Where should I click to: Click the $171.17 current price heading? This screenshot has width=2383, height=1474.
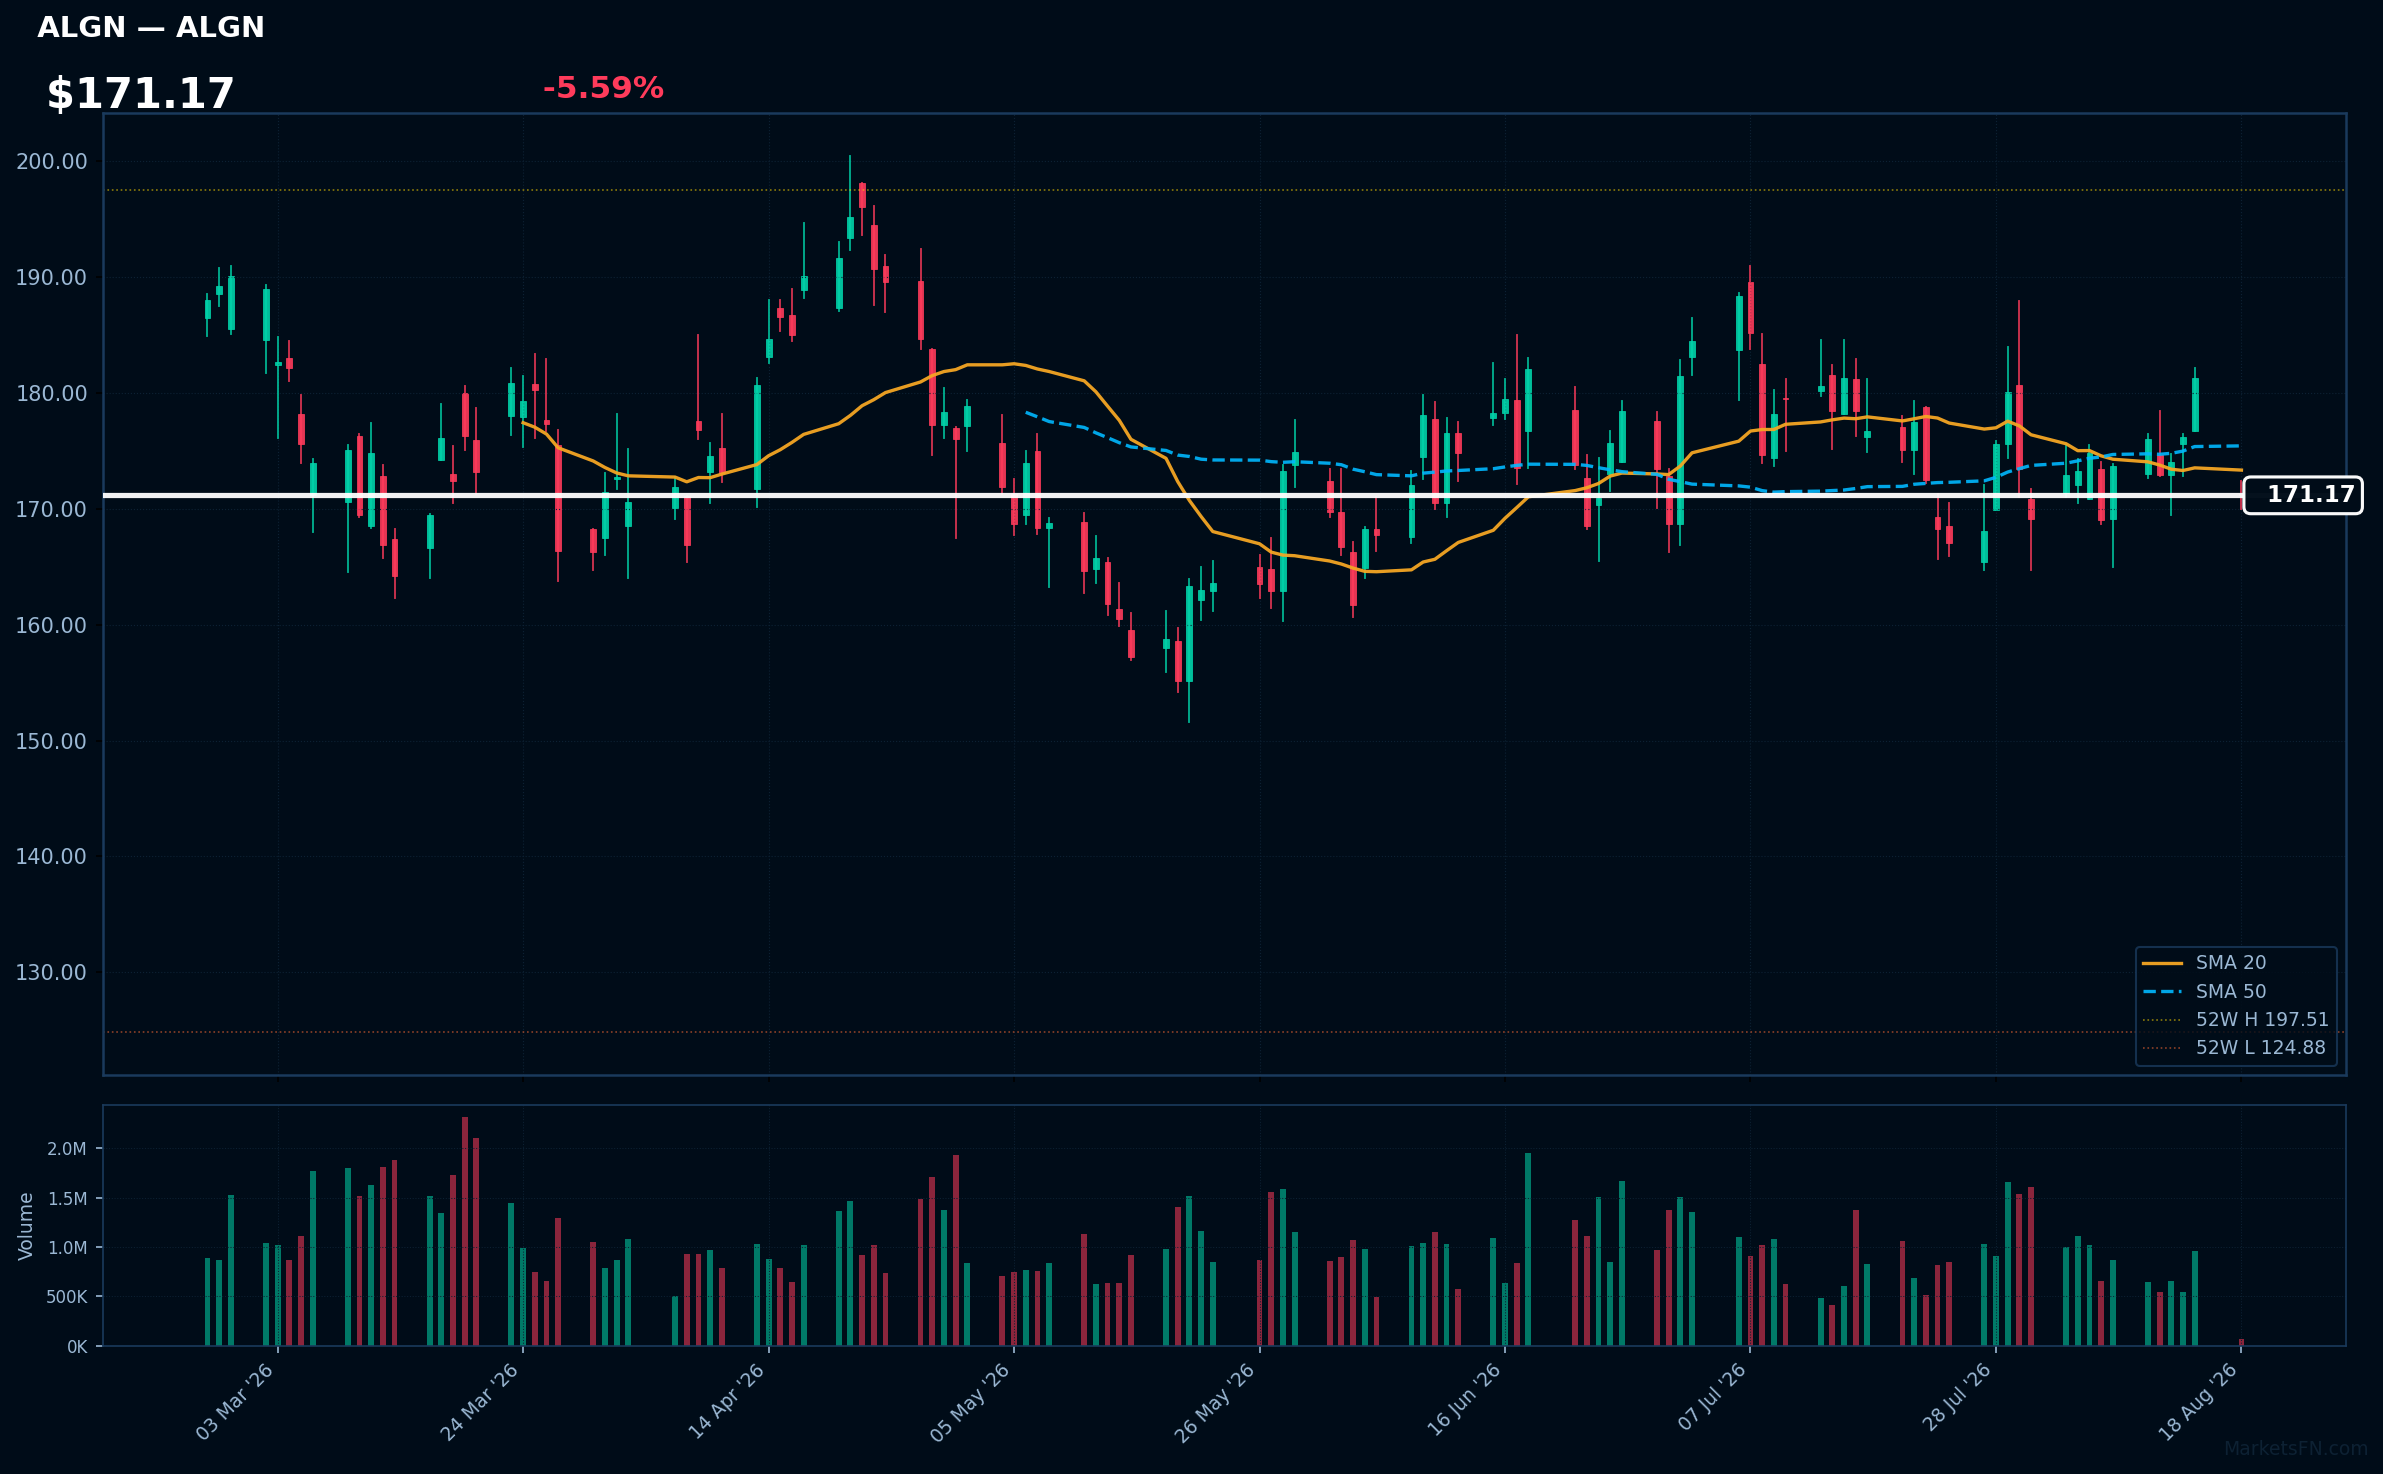(x=140, y=94)
